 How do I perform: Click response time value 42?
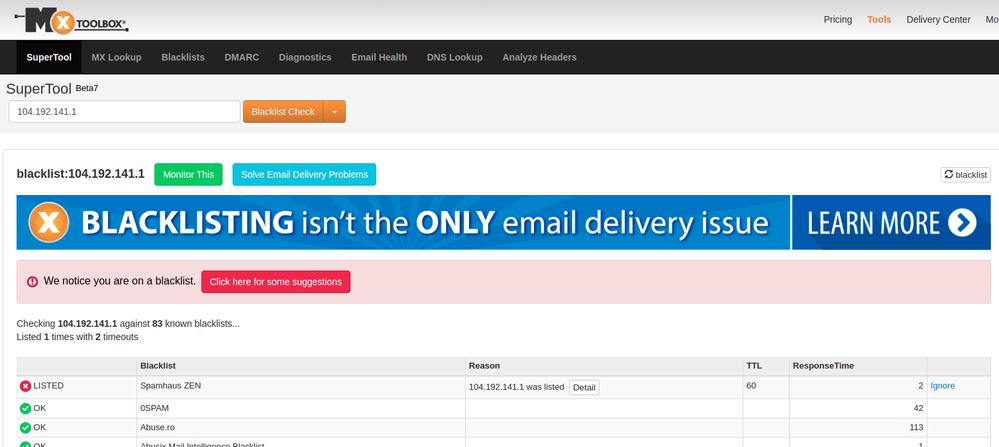[918, 408]
